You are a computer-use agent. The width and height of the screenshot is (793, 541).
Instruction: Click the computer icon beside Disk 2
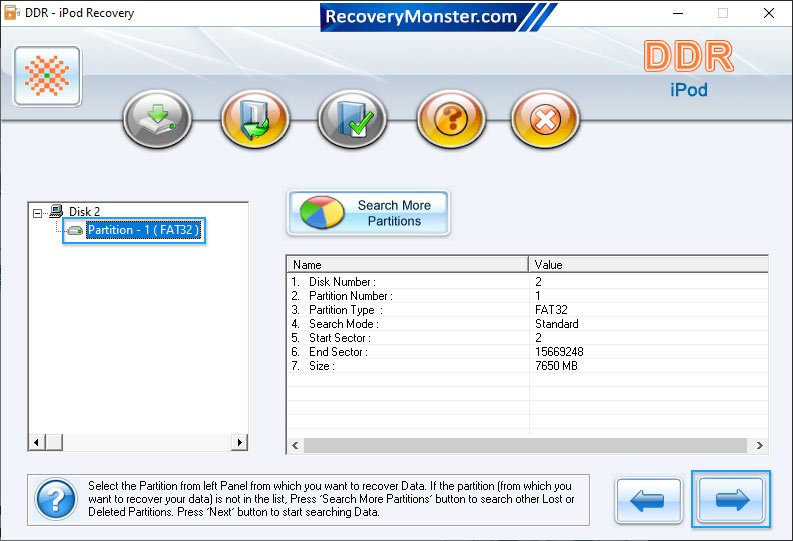(x=56, y=211)
